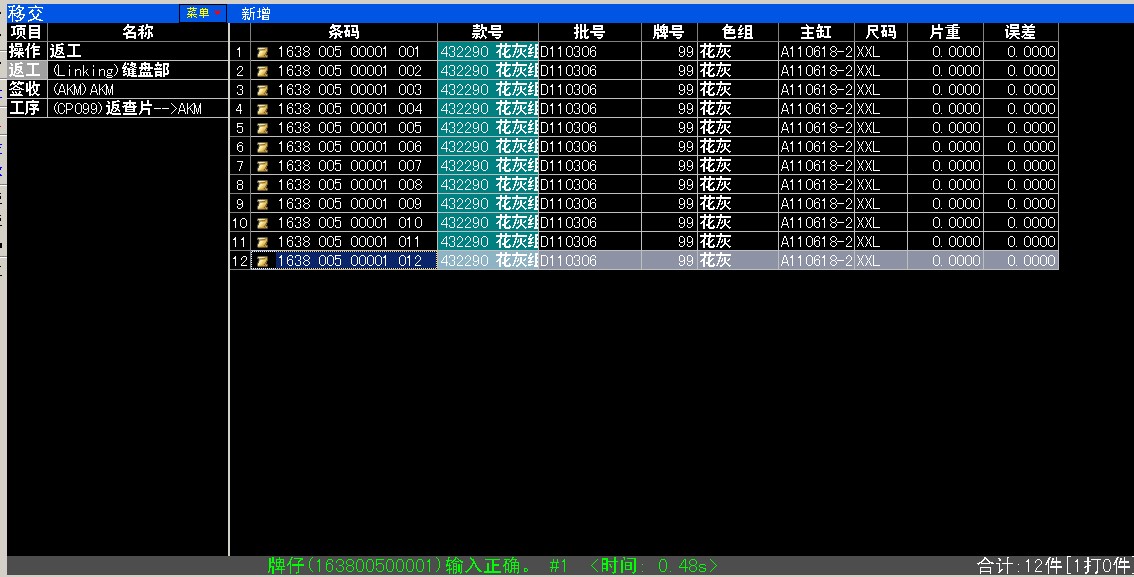
Task: Click the barcode icon in row 9
Action: 263,204
